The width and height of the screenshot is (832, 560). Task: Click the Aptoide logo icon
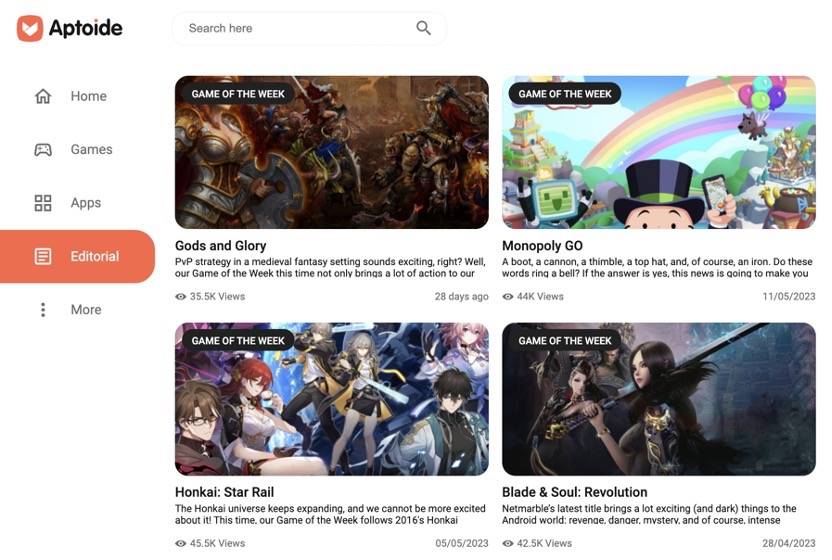point(30,28)
